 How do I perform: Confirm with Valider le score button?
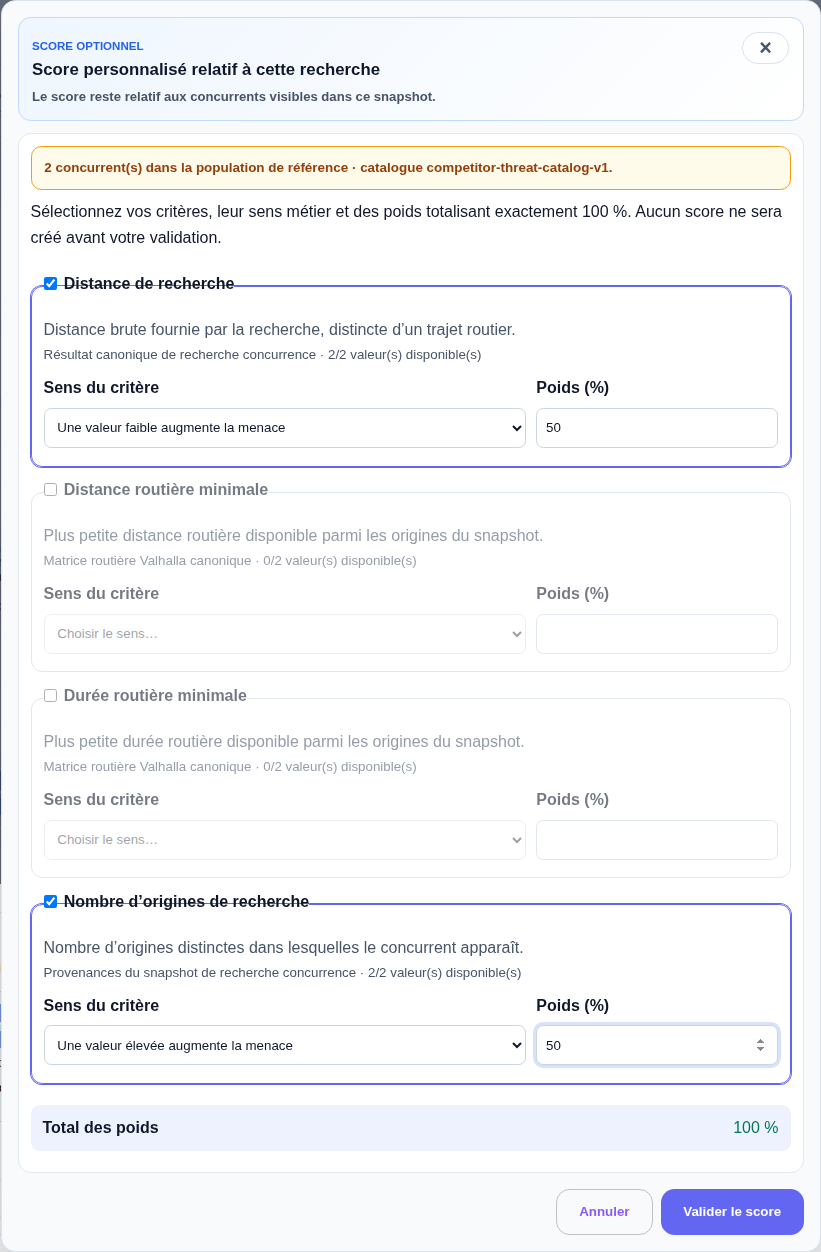pyautogui.click(x=732, y=1212)
